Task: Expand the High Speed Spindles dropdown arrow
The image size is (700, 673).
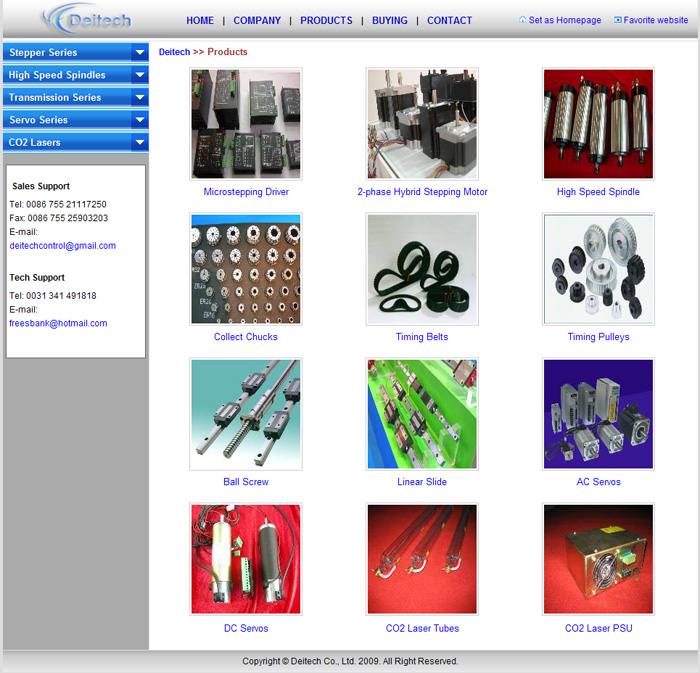Action: pyautogui.click(x=140, y=75)
